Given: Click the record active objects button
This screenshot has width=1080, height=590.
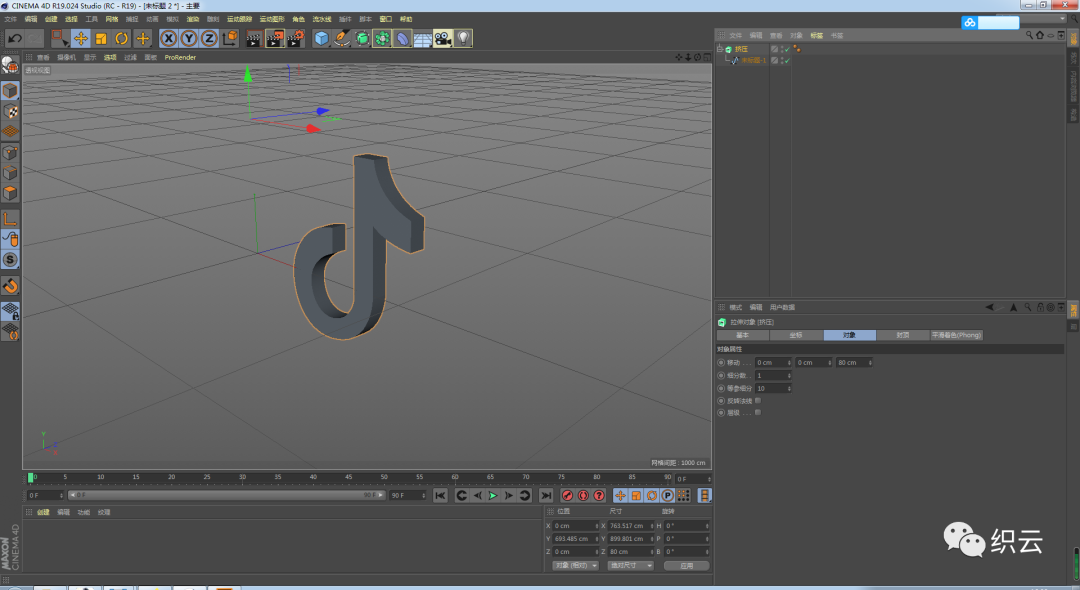Looking at the screenshot, I should point(568,496).
